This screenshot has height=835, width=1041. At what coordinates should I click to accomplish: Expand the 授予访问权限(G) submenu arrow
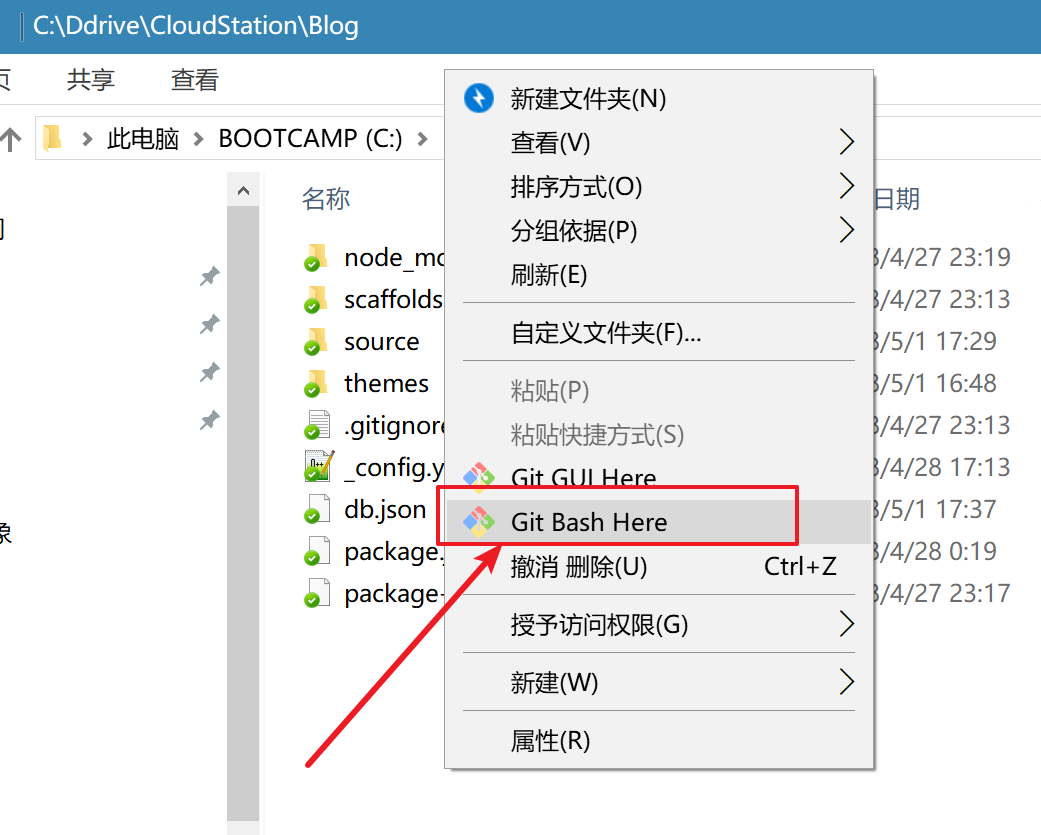tap(846, 624)
